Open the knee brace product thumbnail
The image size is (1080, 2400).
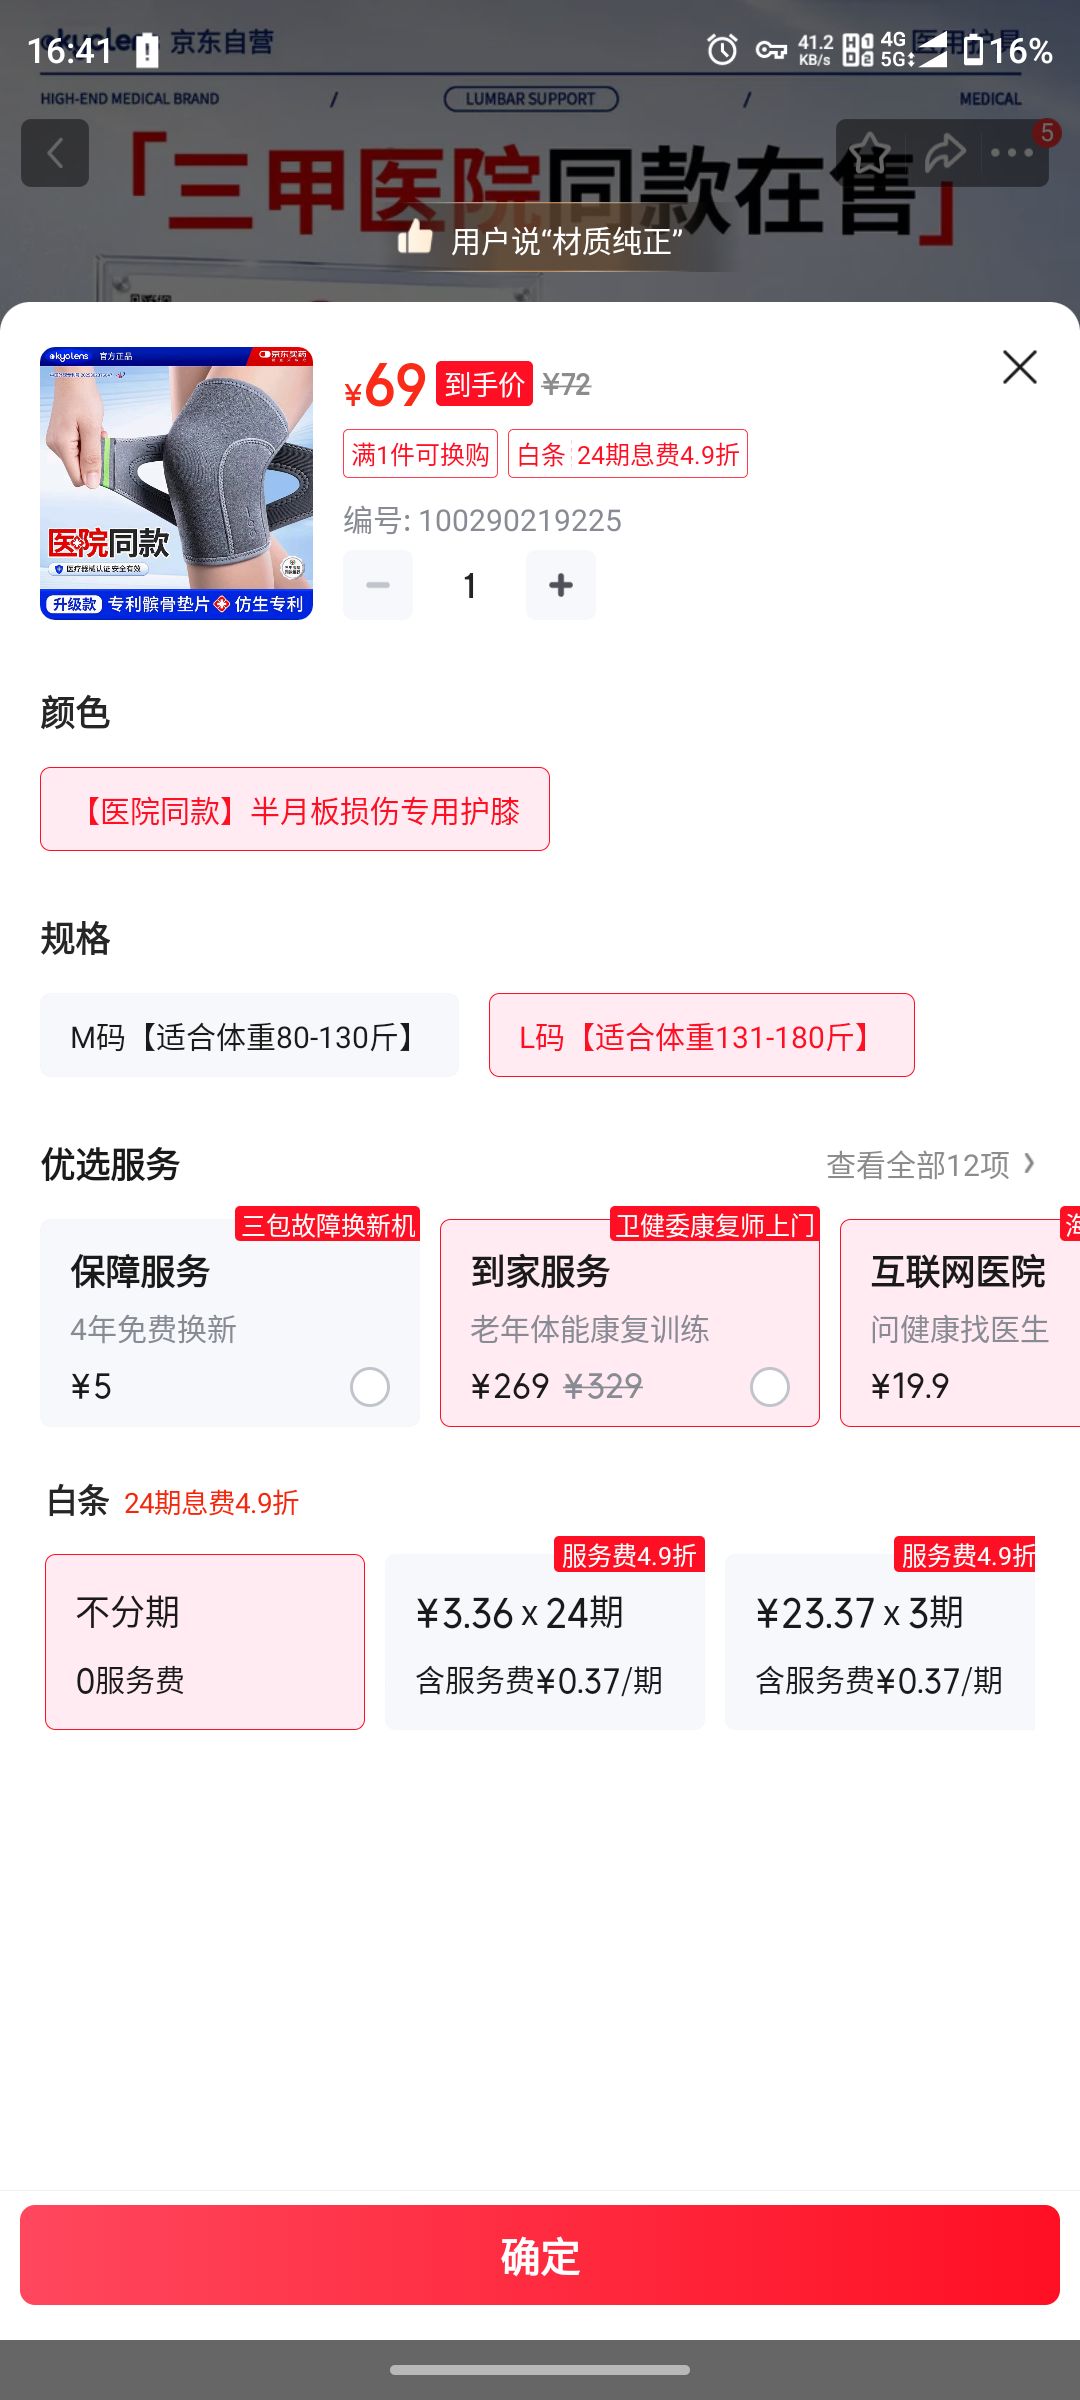(x=176, y=483)
